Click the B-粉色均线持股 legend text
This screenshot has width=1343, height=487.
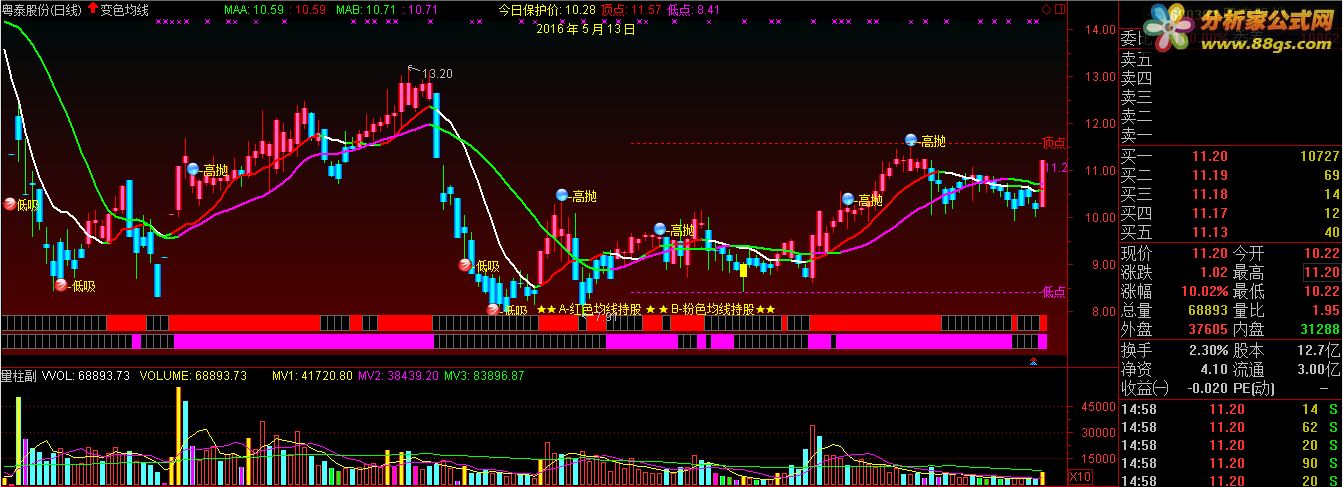(712, 309)
